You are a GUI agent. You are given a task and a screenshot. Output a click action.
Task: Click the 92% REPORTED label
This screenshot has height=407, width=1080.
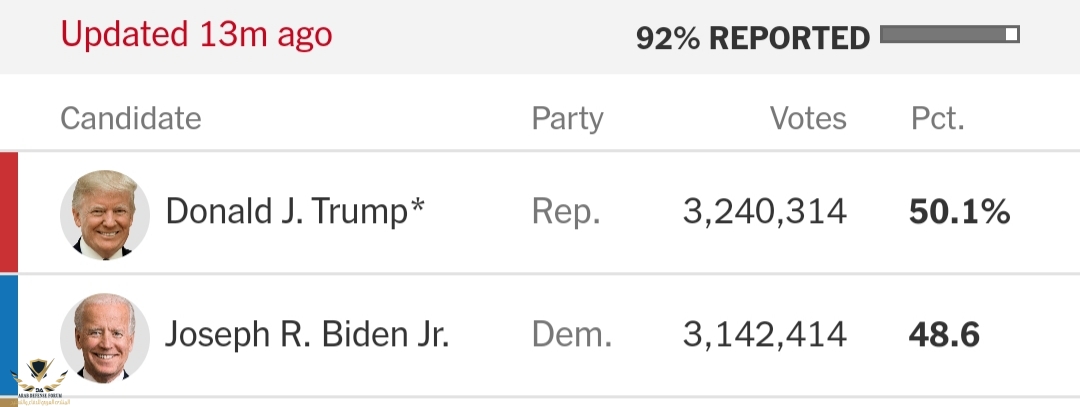(x=752, y=38)
